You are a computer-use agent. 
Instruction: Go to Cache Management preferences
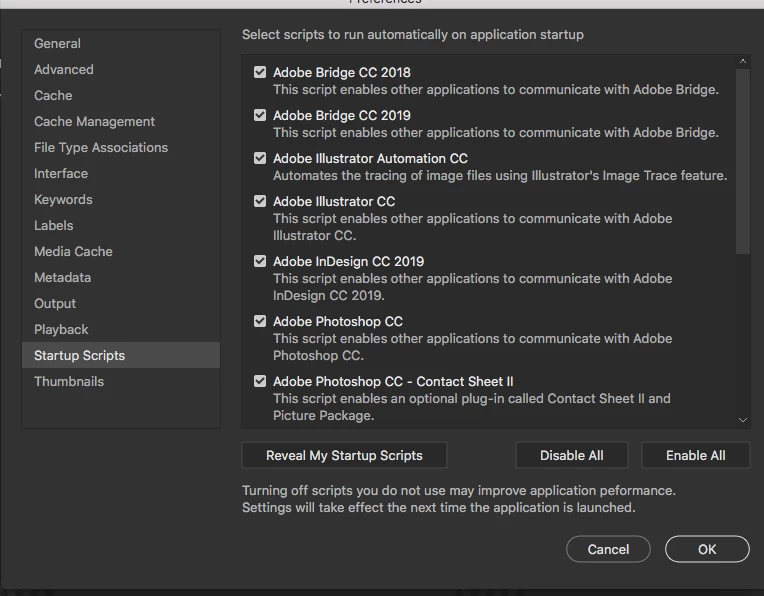tap(94, 121)
